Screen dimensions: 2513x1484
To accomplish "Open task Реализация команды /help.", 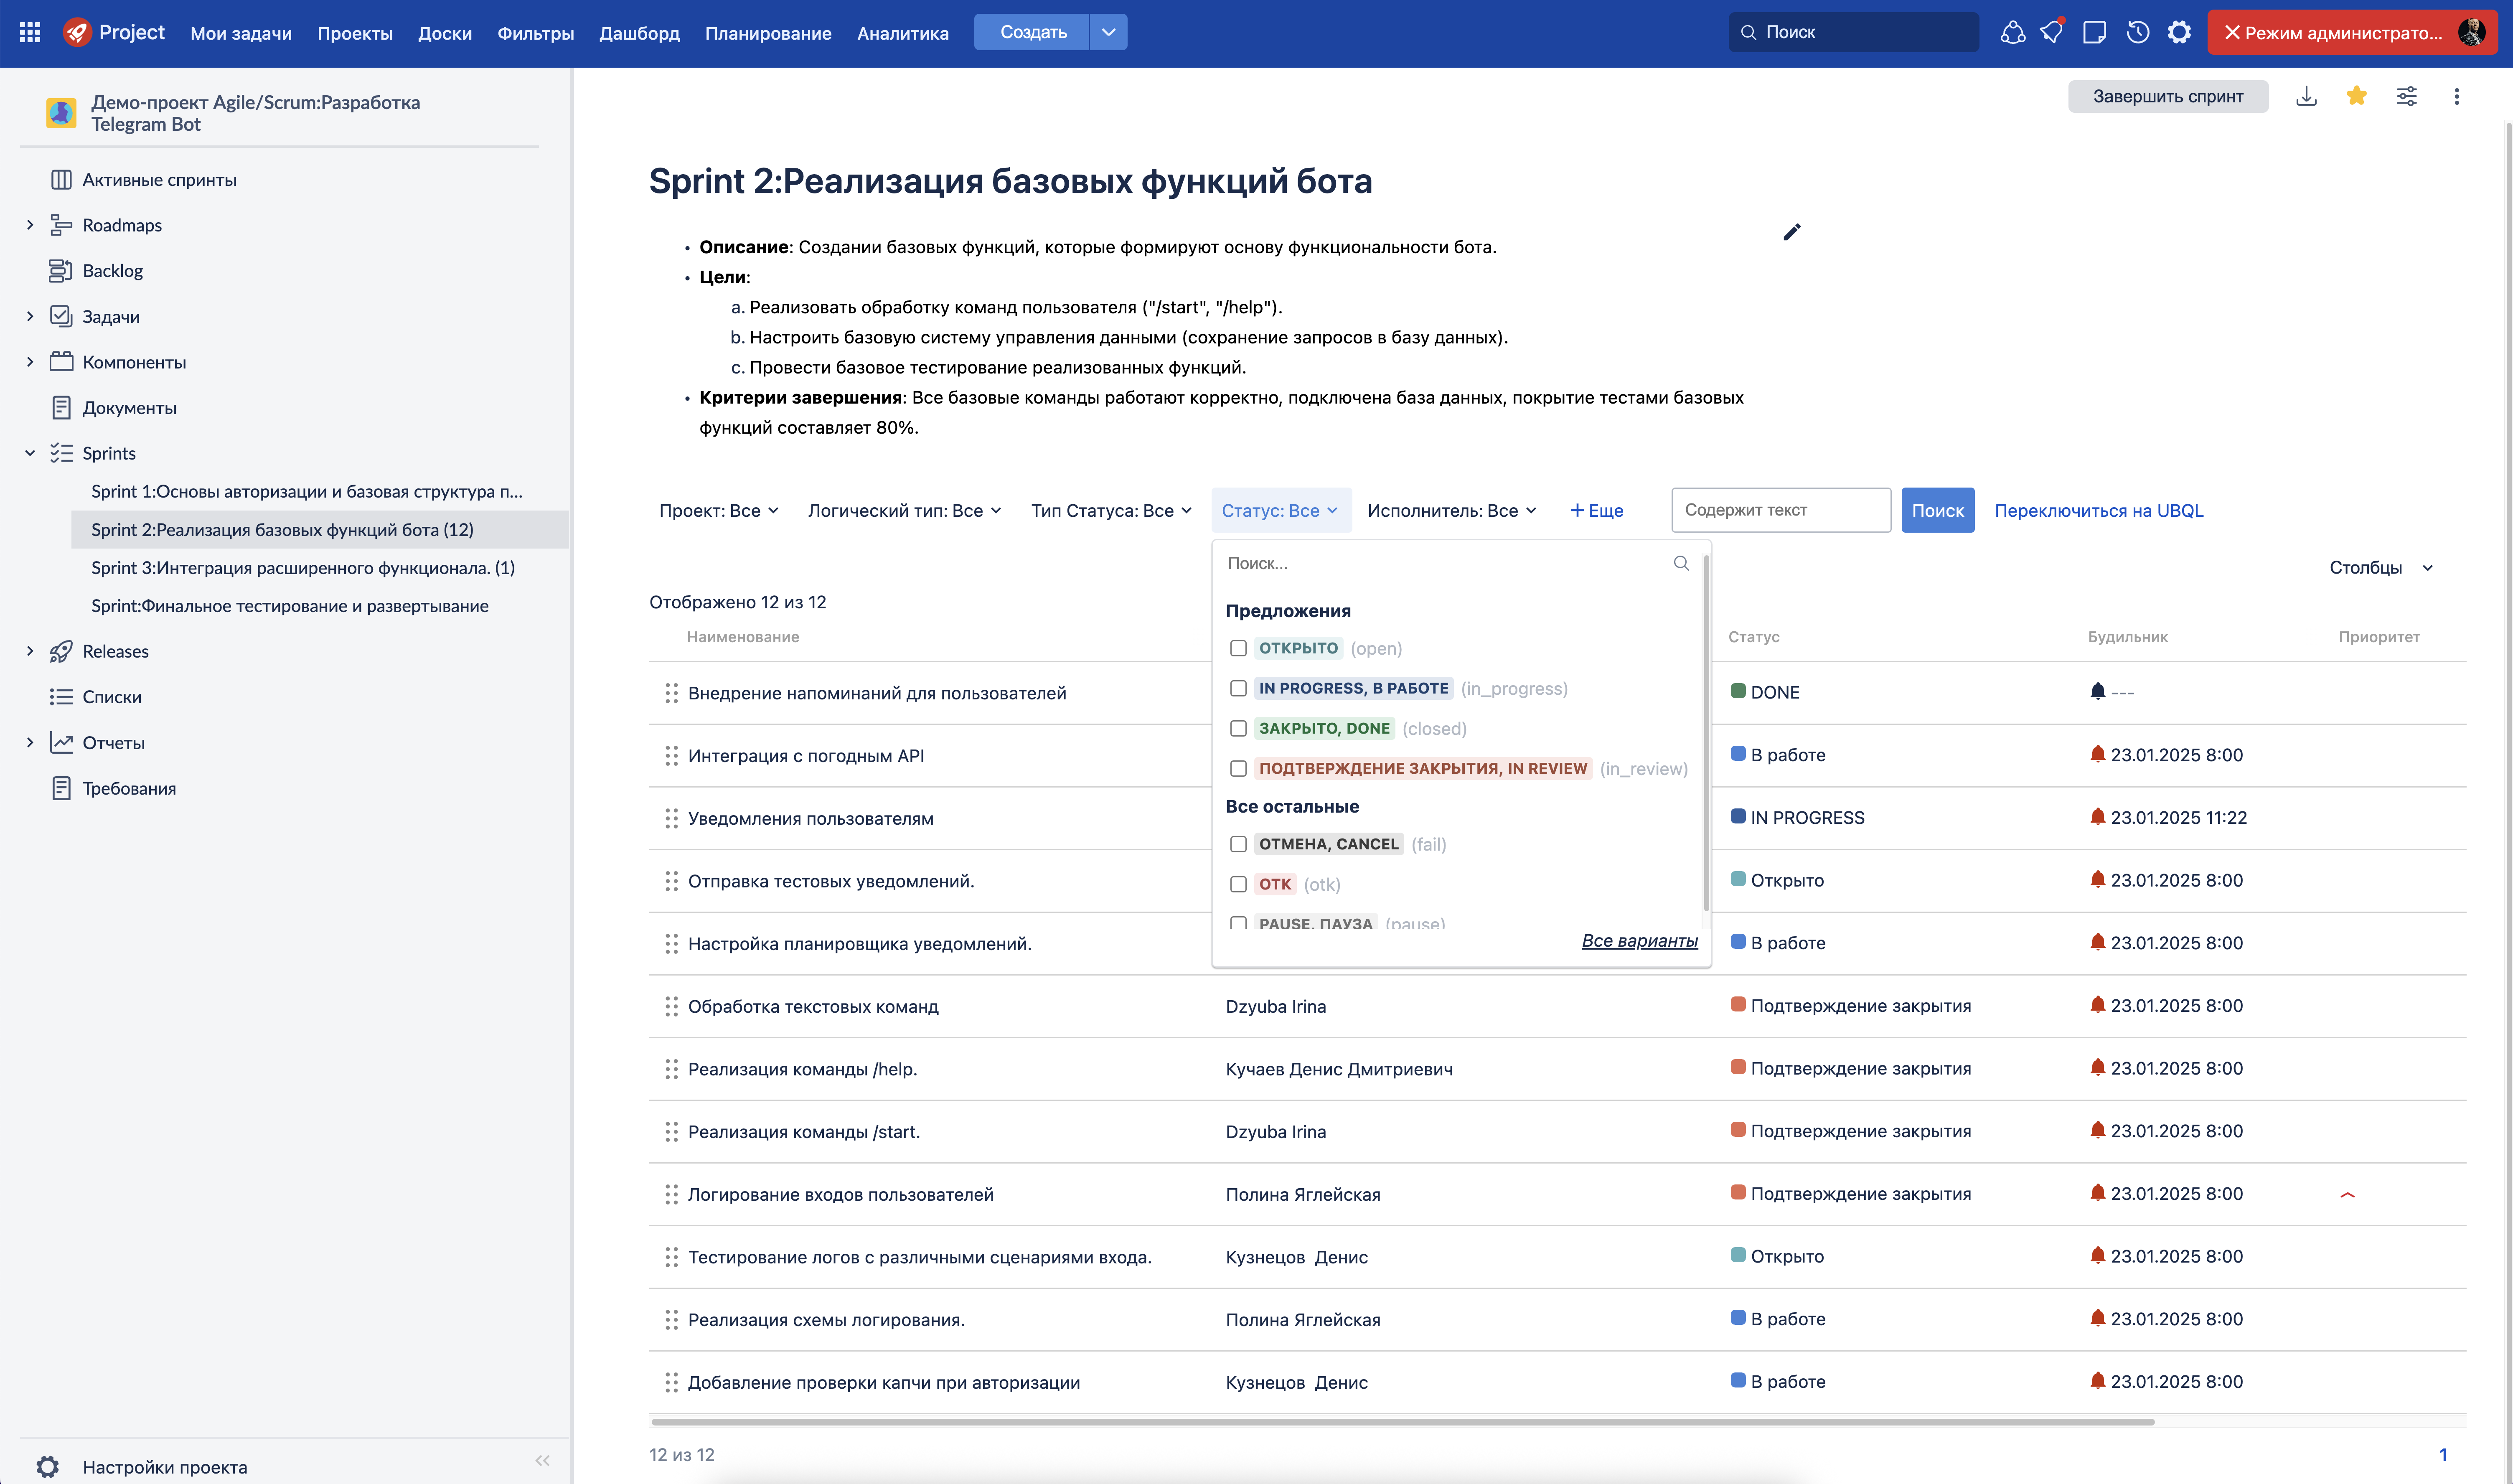I will click(x=802, y=1069).
